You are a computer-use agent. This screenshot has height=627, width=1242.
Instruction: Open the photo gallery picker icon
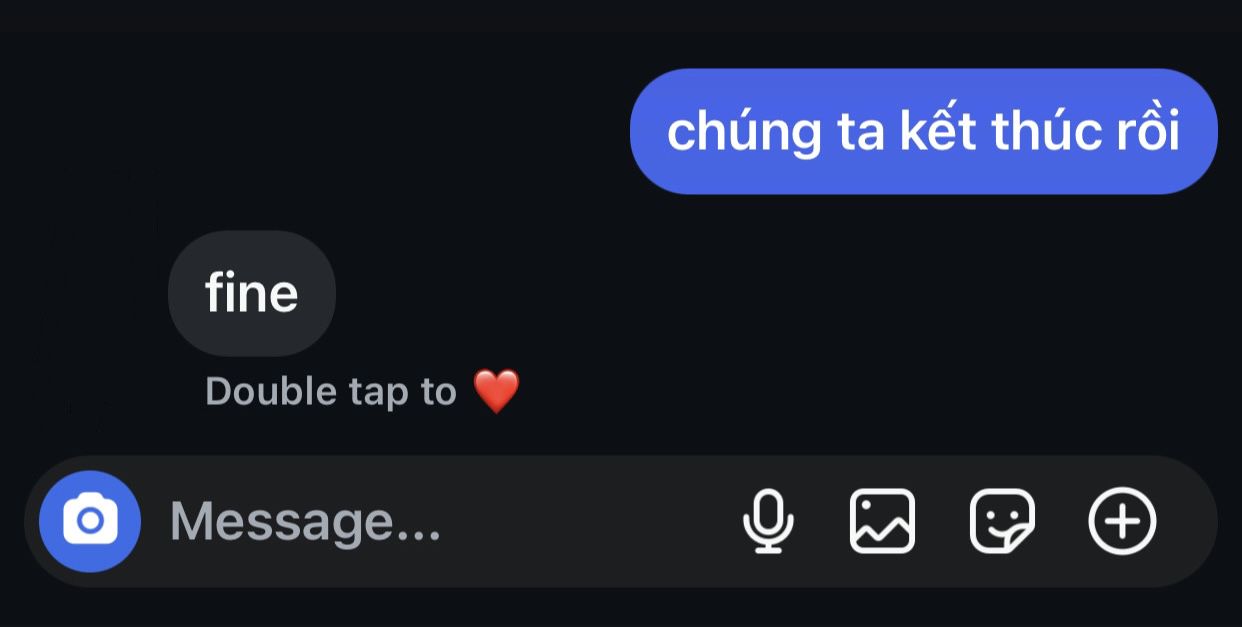882,521
